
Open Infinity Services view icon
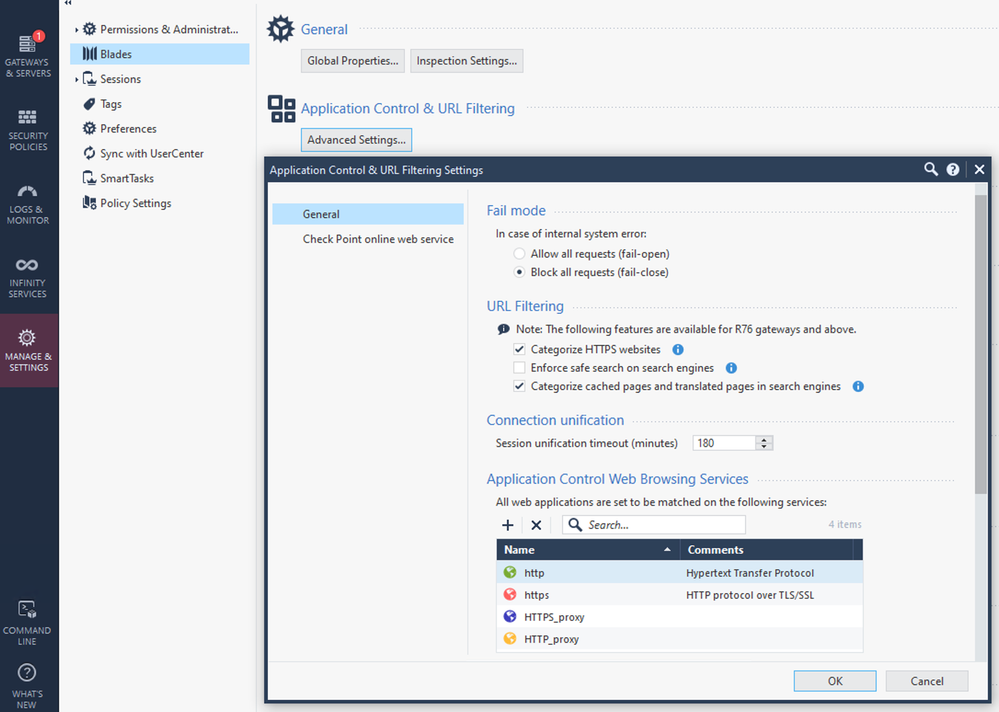point(27,265)
